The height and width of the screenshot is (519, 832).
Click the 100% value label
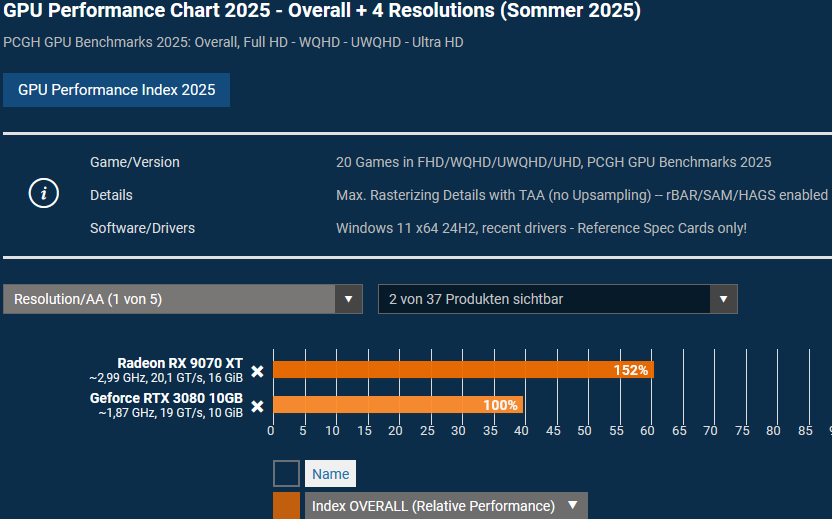(x=500, y=405)
